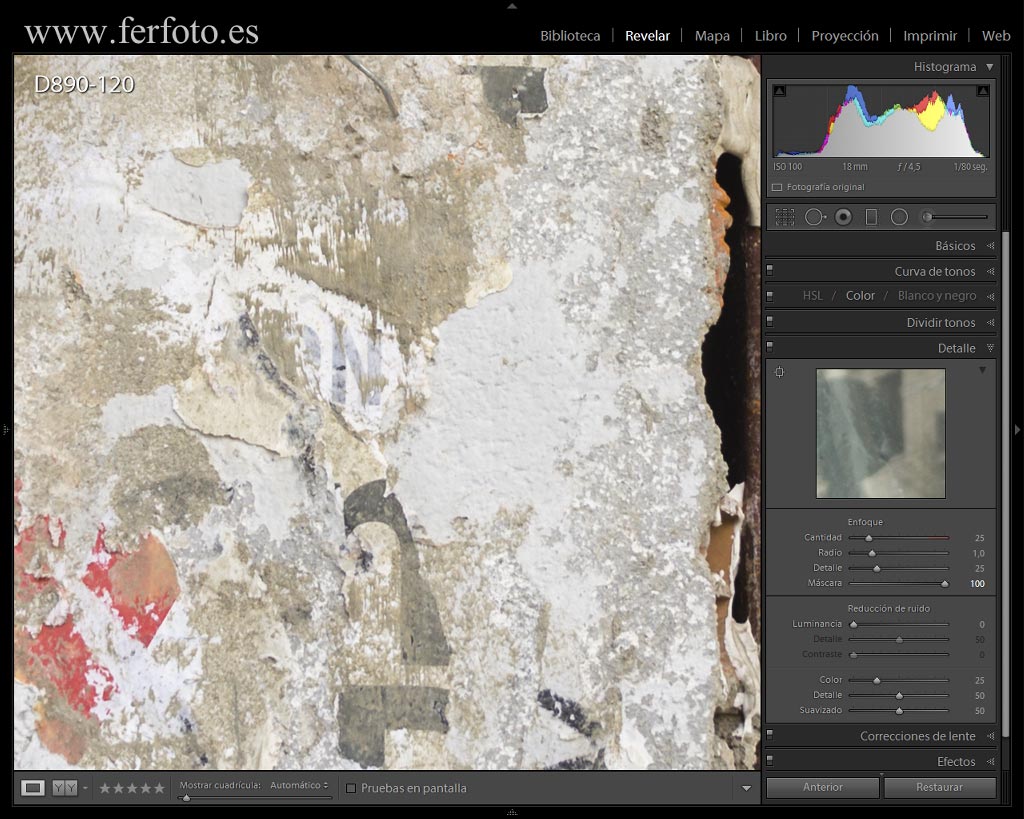Switch to Before/After YY view

65,788
